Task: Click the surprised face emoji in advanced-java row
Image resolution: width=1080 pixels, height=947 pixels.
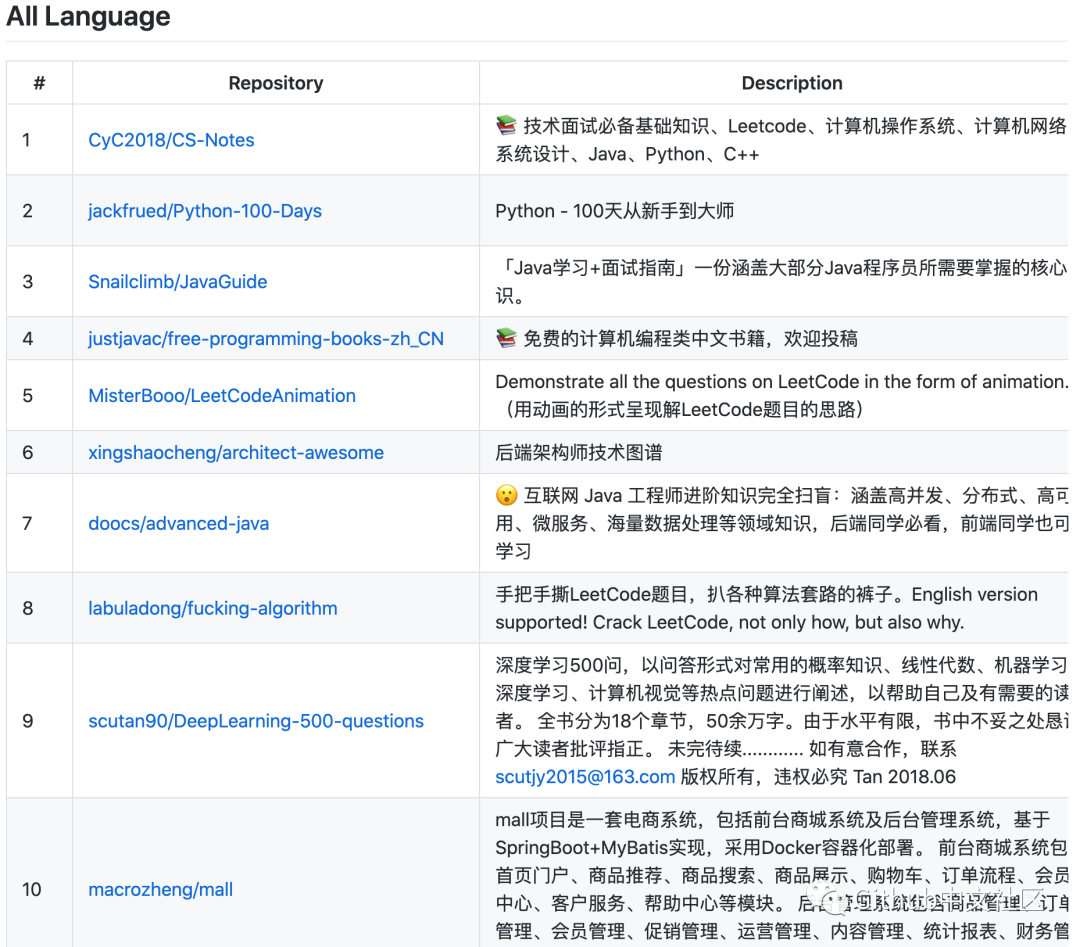Action: [506, 495]
